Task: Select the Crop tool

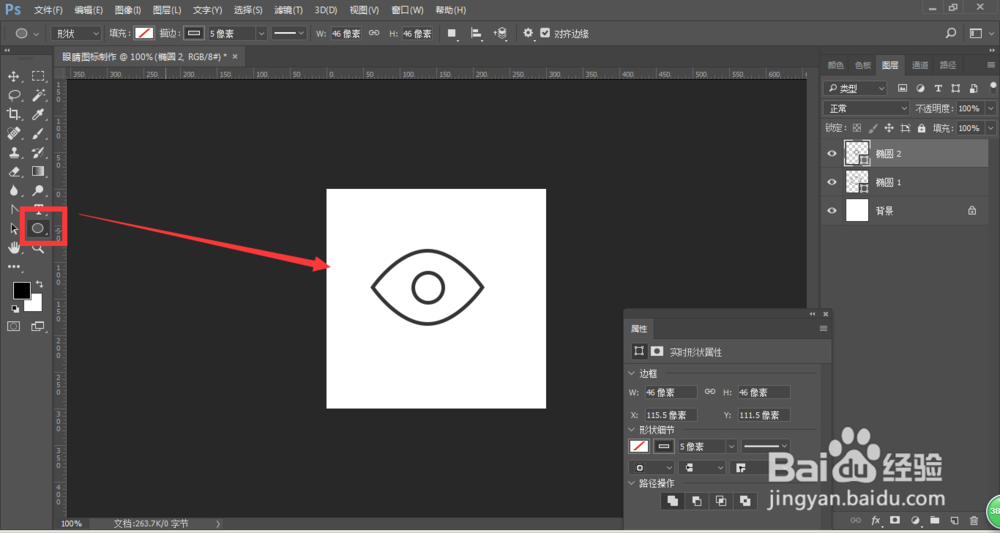Action: (x=13, y=115)
